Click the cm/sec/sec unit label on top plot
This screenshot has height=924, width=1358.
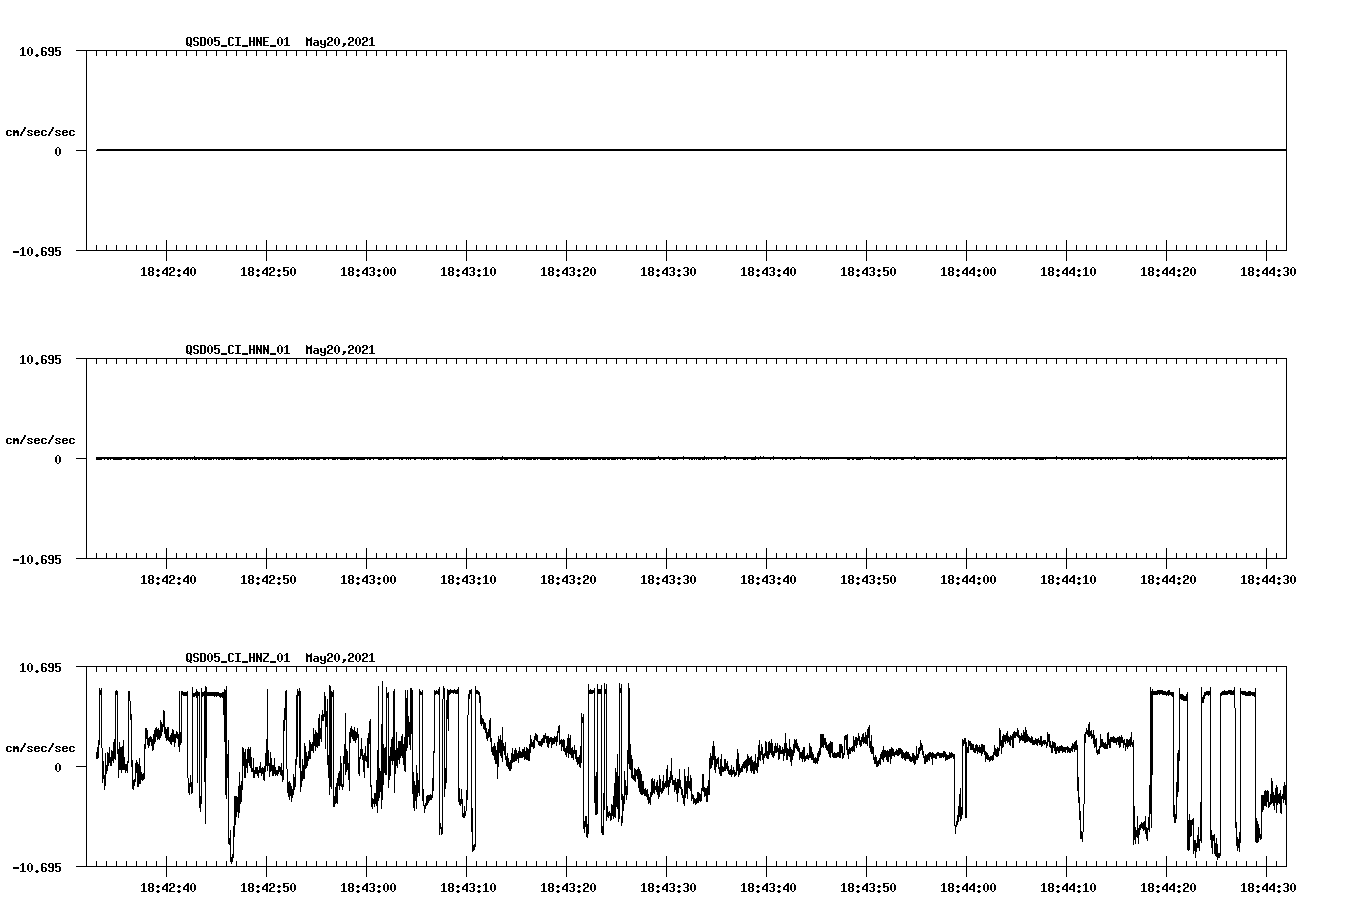coord(42,129)
